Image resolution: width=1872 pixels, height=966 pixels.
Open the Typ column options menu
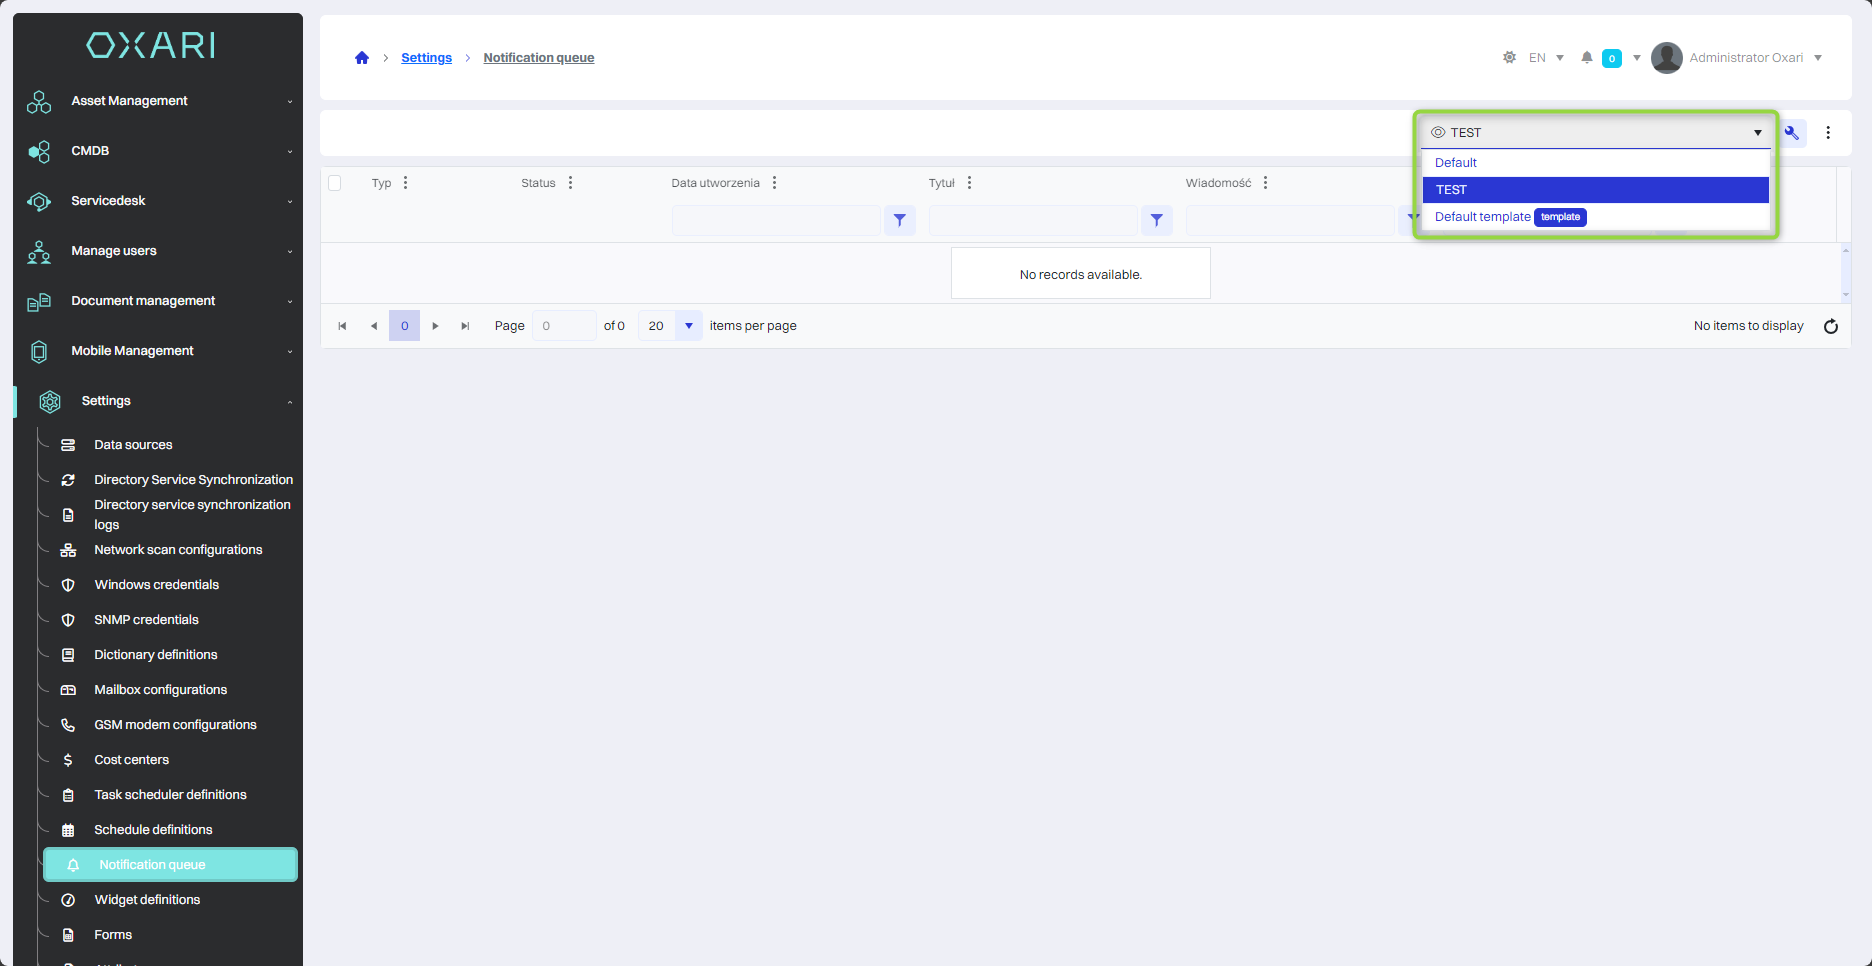click(405, 183)
